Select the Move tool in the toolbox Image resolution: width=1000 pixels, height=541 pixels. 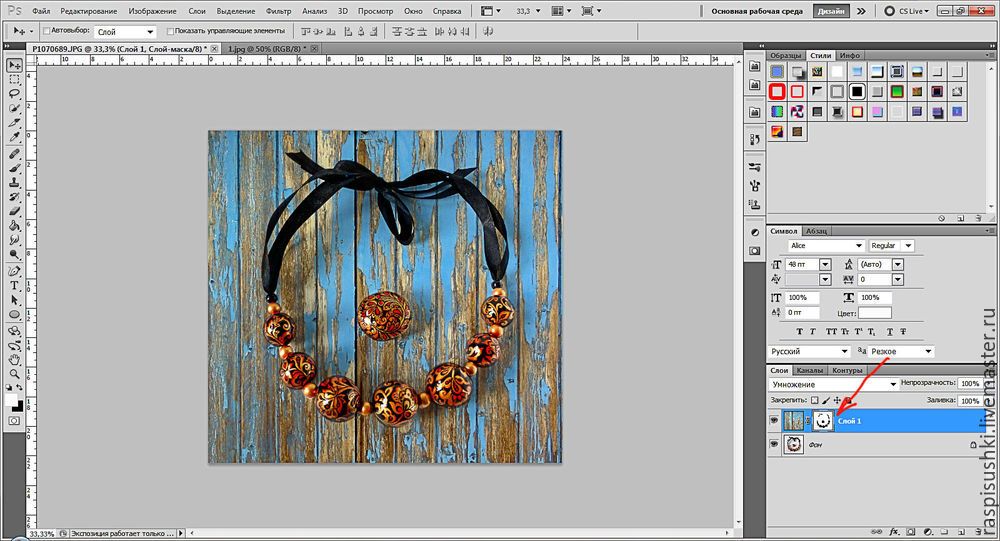[15, 64]
